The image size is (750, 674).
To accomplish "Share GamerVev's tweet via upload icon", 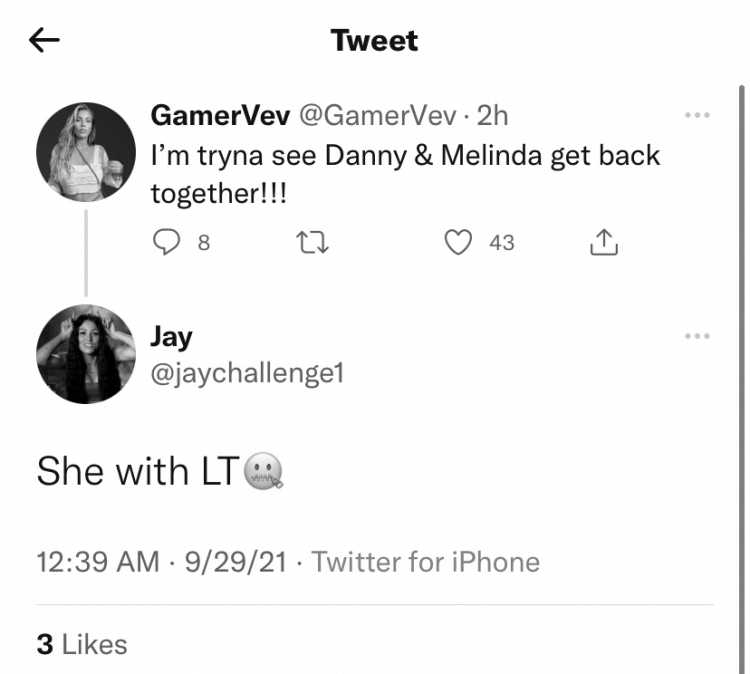I will pyautogui.click(x=604, y=242).
